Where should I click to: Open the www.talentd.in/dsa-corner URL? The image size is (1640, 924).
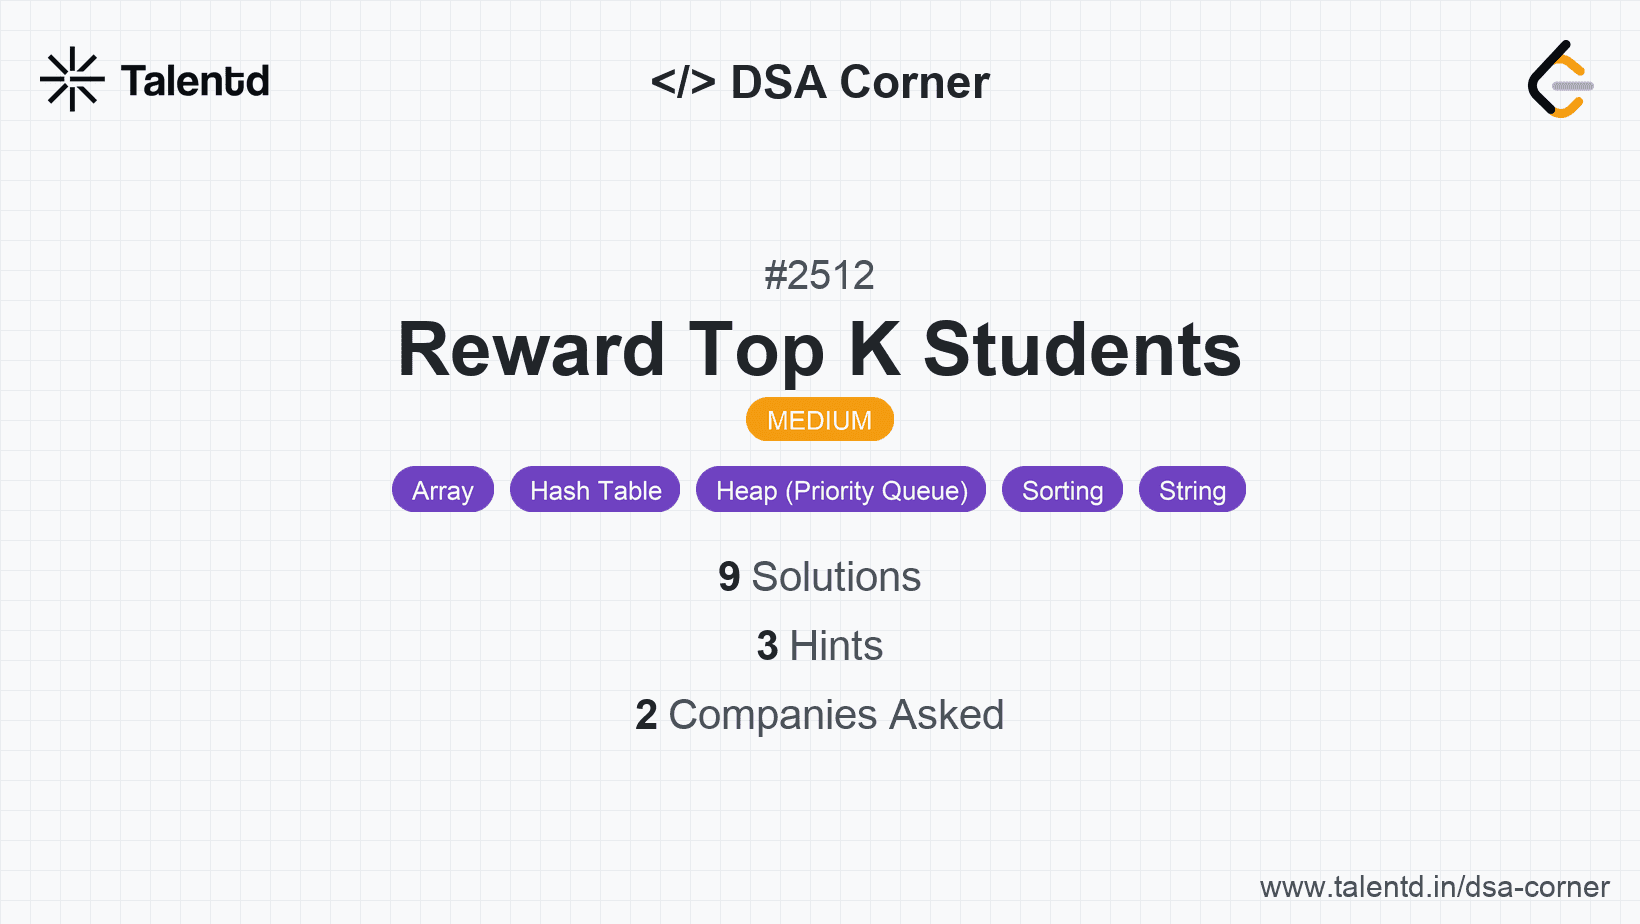1434,887
